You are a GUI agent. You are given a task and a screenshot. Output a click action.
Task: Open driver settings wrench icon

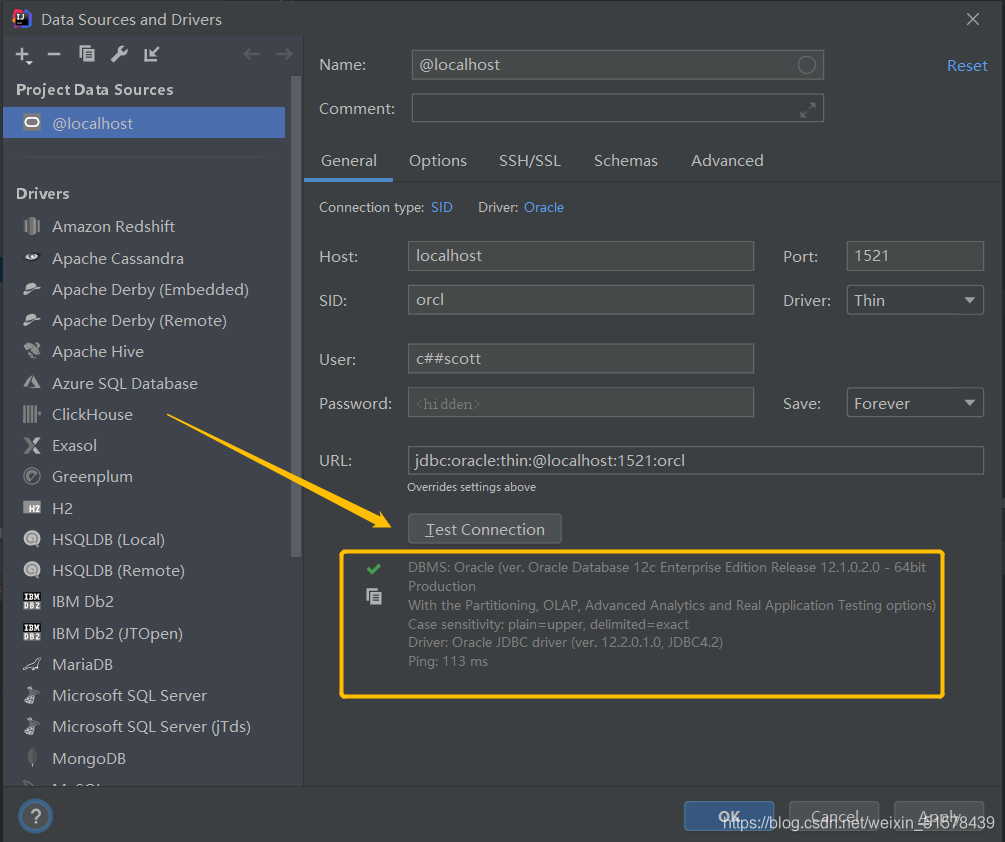[x=119, y=54]
